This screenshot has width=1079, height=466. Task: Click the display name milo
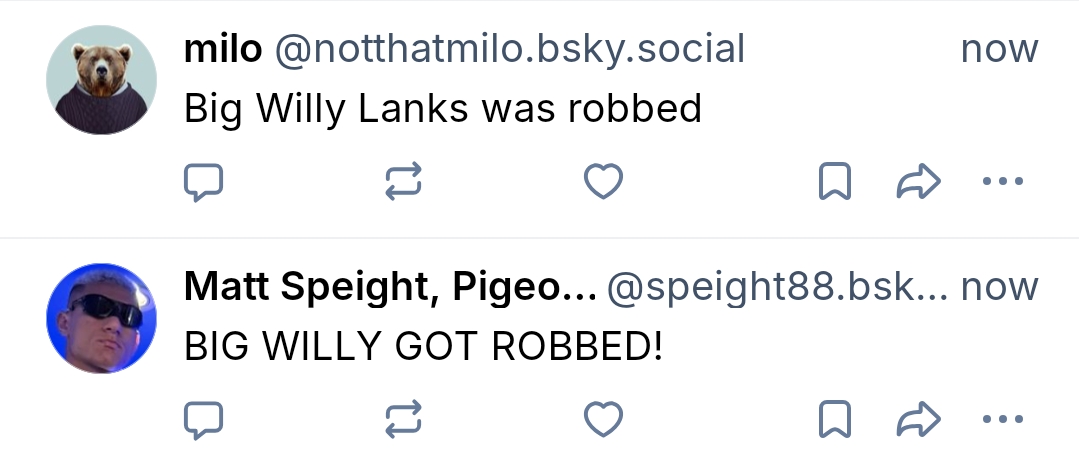[223, 49]
